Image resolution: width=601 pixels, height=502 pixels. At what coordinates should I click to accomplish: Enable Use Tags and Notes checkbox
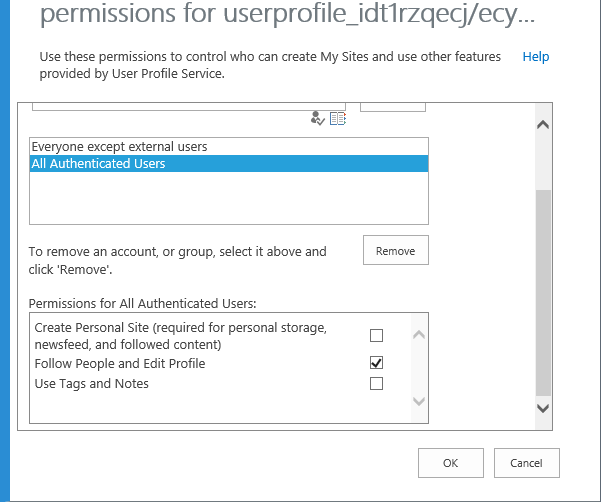coord(376,383)
